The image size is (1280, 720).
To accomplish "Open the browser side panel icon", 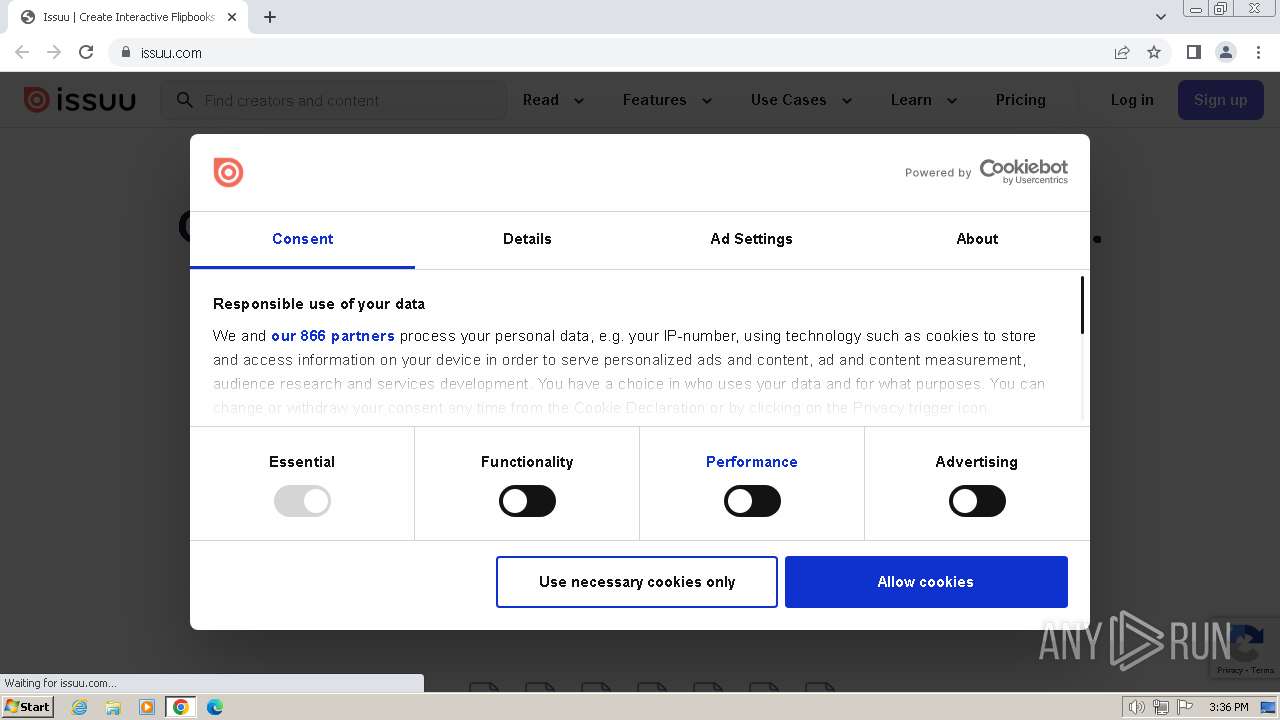I will point(1193,52).
